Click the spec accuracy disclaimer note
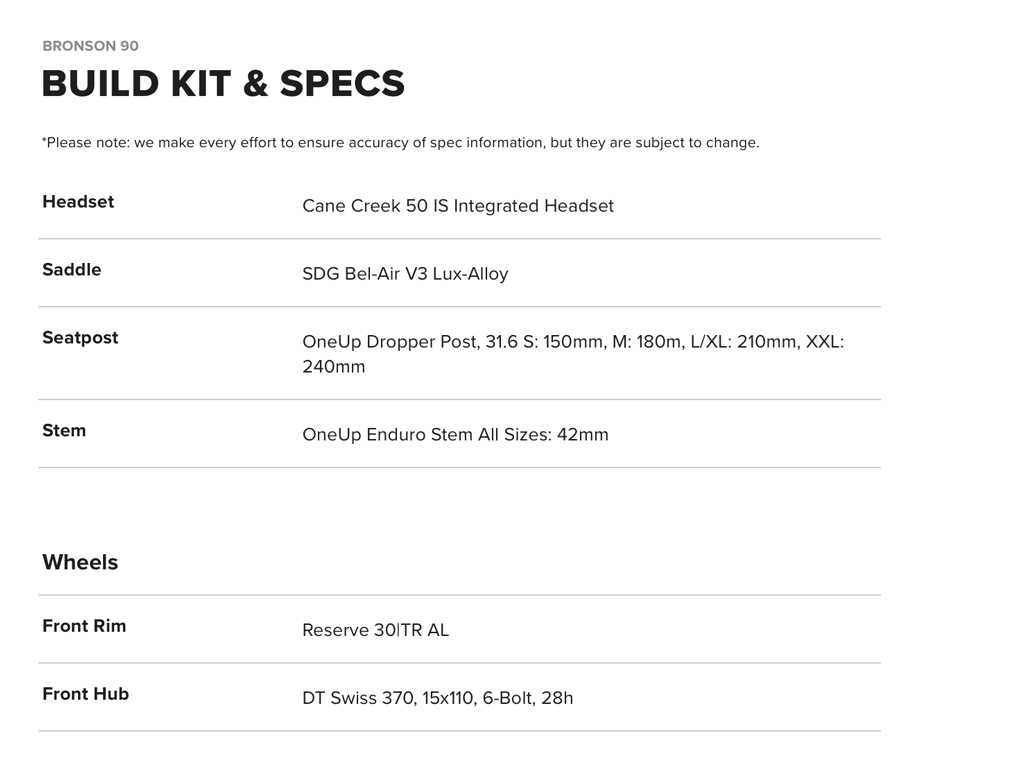The width and height of the screenshot is (1024, 768). (x=400, y=143)
